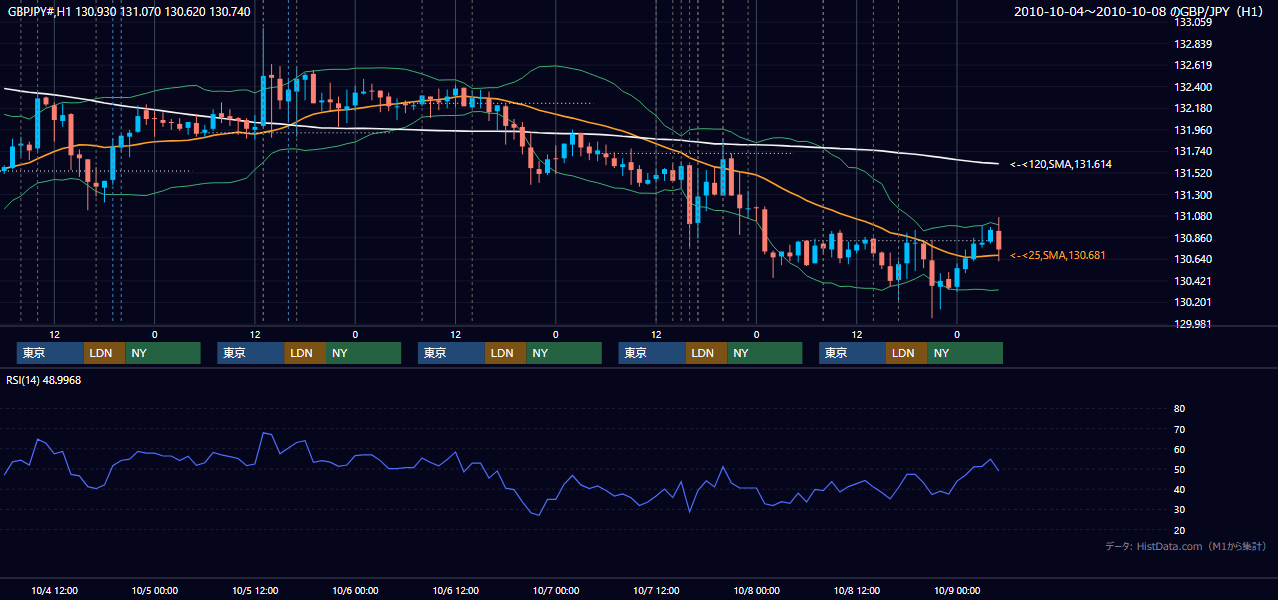The height and width of the screenshot is (600, 1278).
Task: Click the 10/6 12:00 time axis label
Action: coord(456,591)
